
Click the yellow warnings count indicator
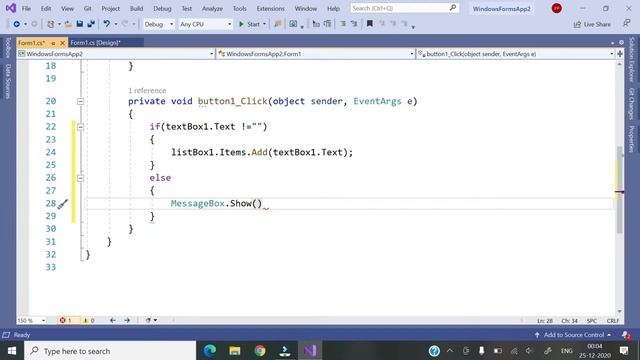(x=89, y=320)
